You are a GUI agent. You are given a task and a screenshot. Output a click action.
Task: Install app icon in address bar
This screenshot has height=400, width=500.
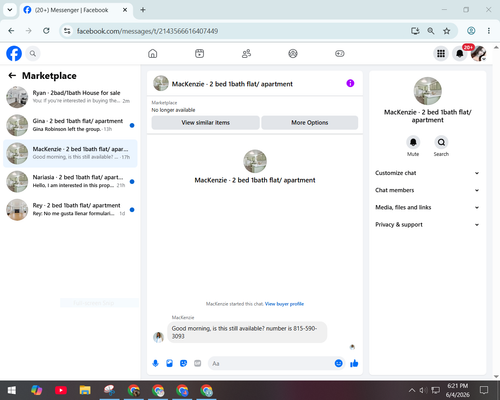(415, 31)
